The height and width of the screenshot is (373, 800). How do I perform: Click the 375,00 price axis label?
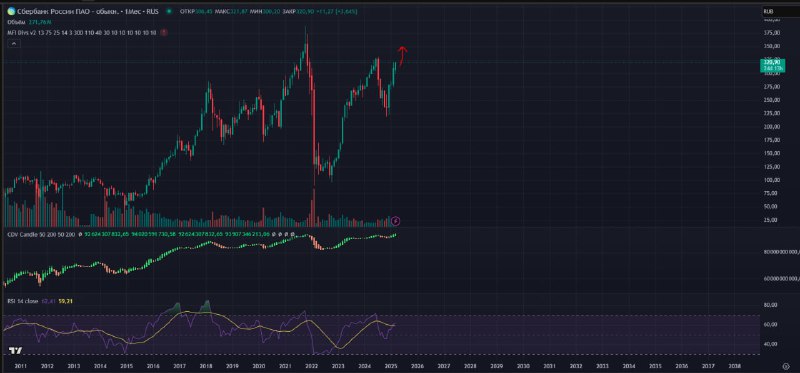coord(772,33)
